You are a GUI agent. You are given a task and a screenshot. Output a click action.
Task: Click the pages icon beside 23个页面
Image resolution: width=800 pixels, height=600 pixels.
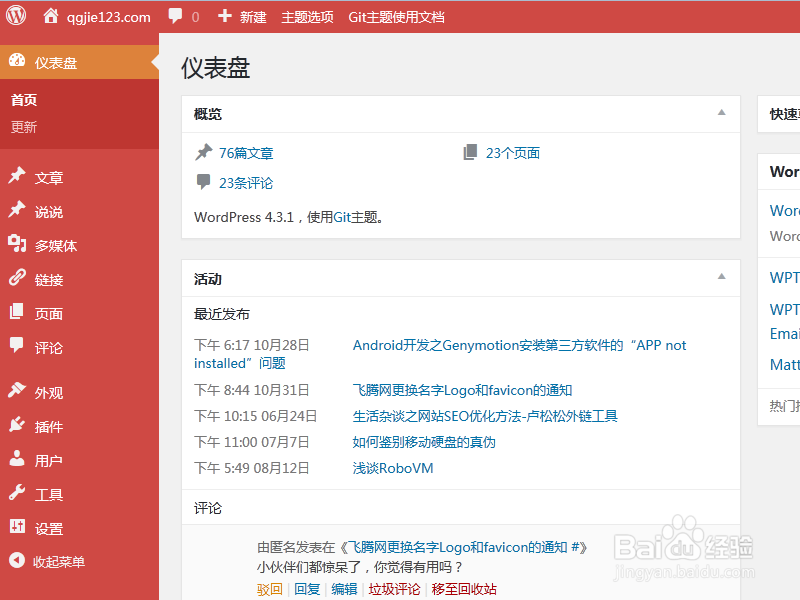(x=470, y=152)
